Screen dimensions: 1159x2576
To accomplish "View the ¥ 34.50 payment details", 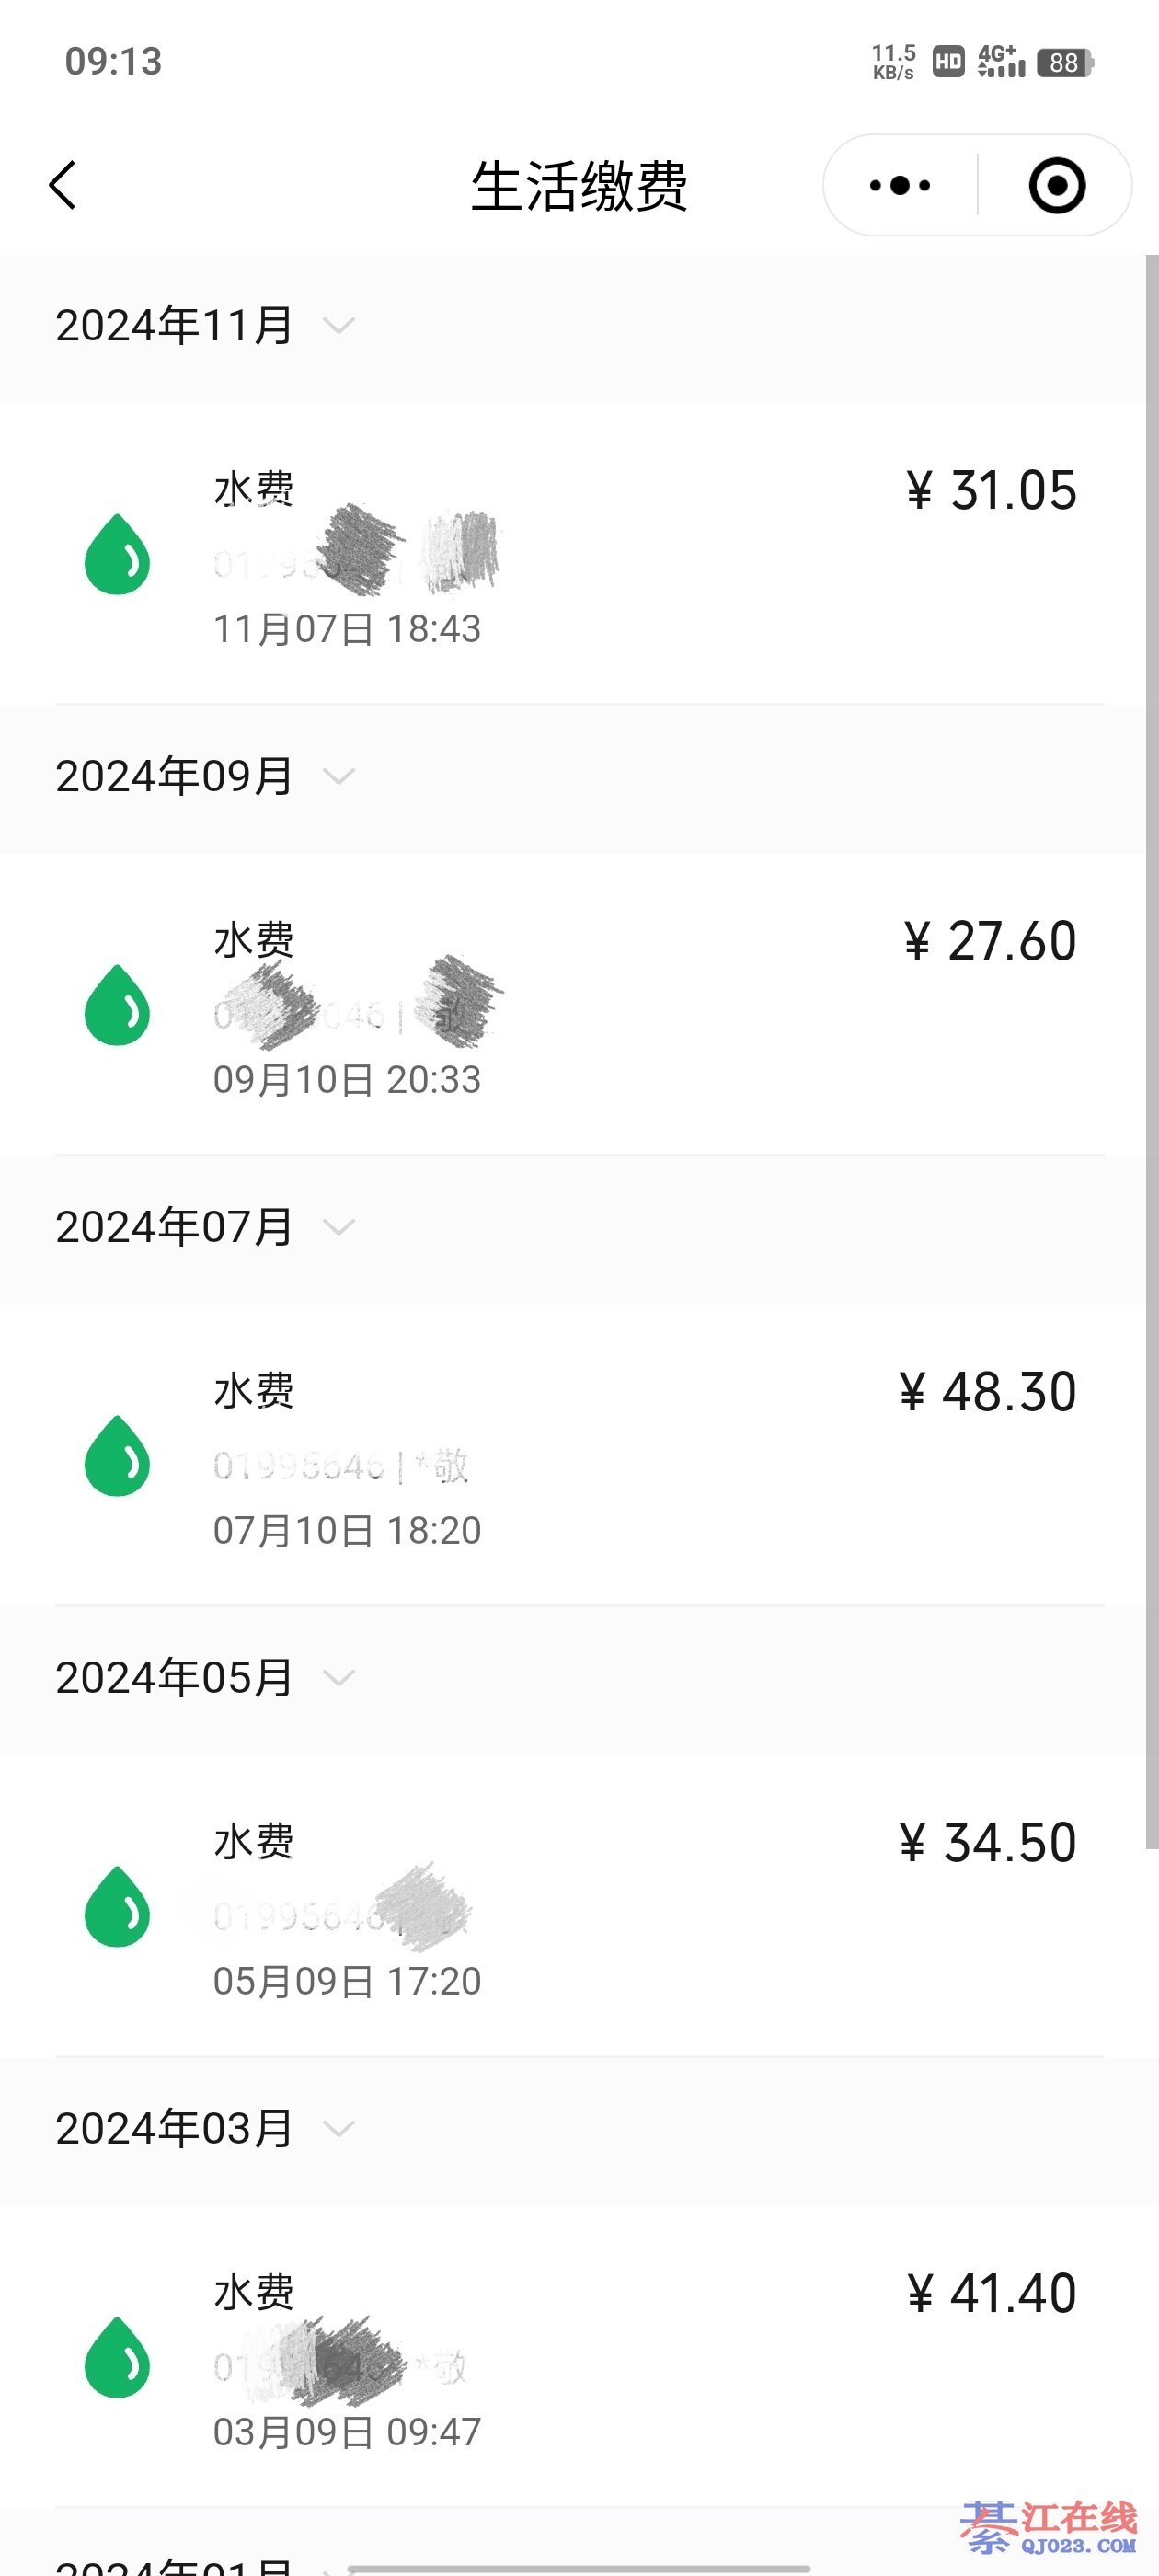I will [988, 1843].
